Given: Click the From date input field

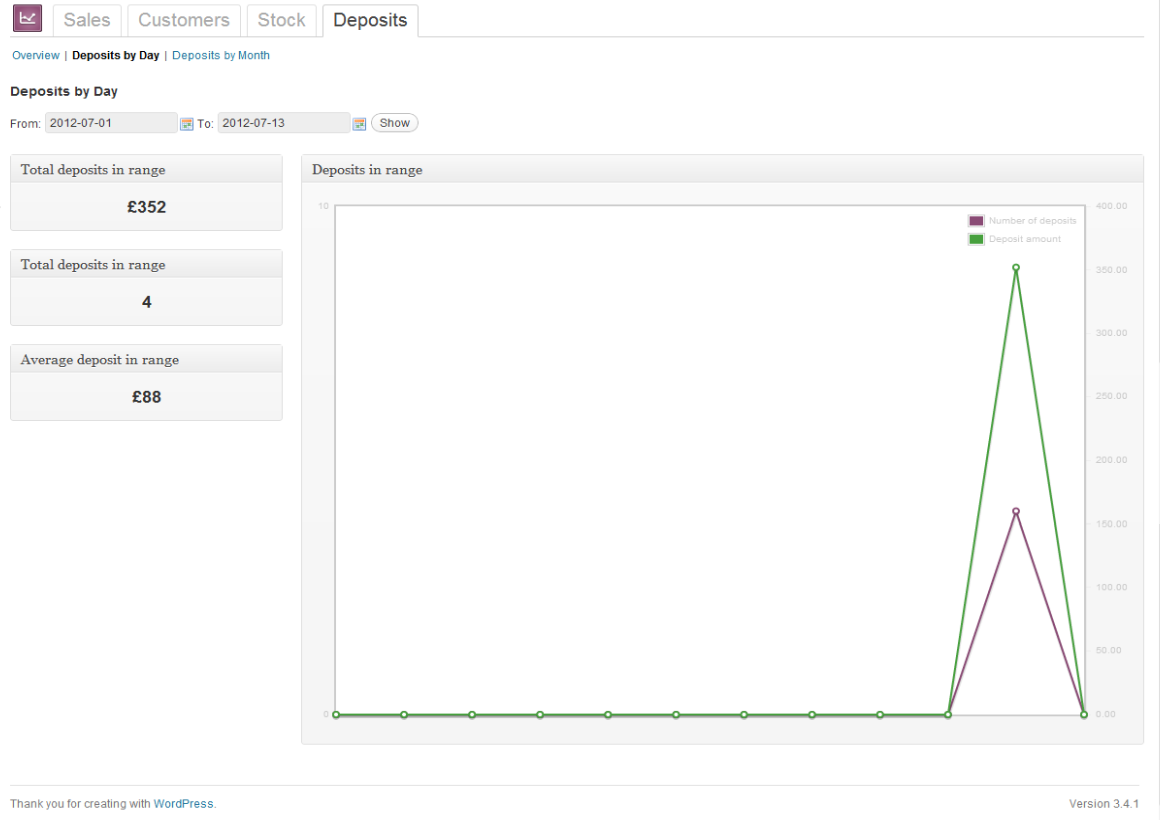Looking at the screenshot, I should click(110, 123).
